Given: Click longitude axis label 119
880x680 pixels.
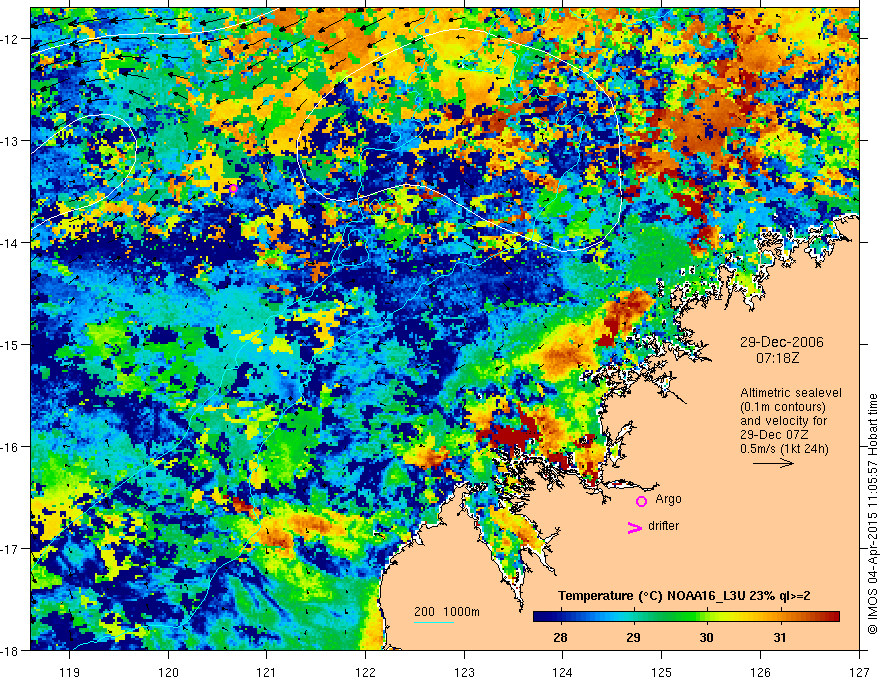Looking at the screenshot, I should coord(70,672).
